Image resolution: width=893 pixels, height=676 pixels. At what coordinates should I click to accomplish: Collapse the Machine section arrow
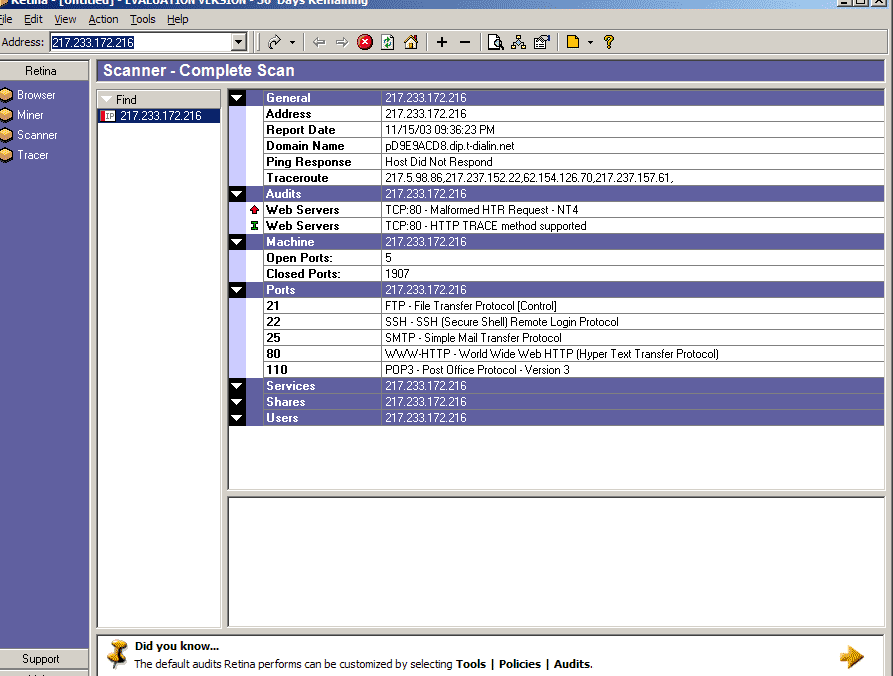point(237,242)
